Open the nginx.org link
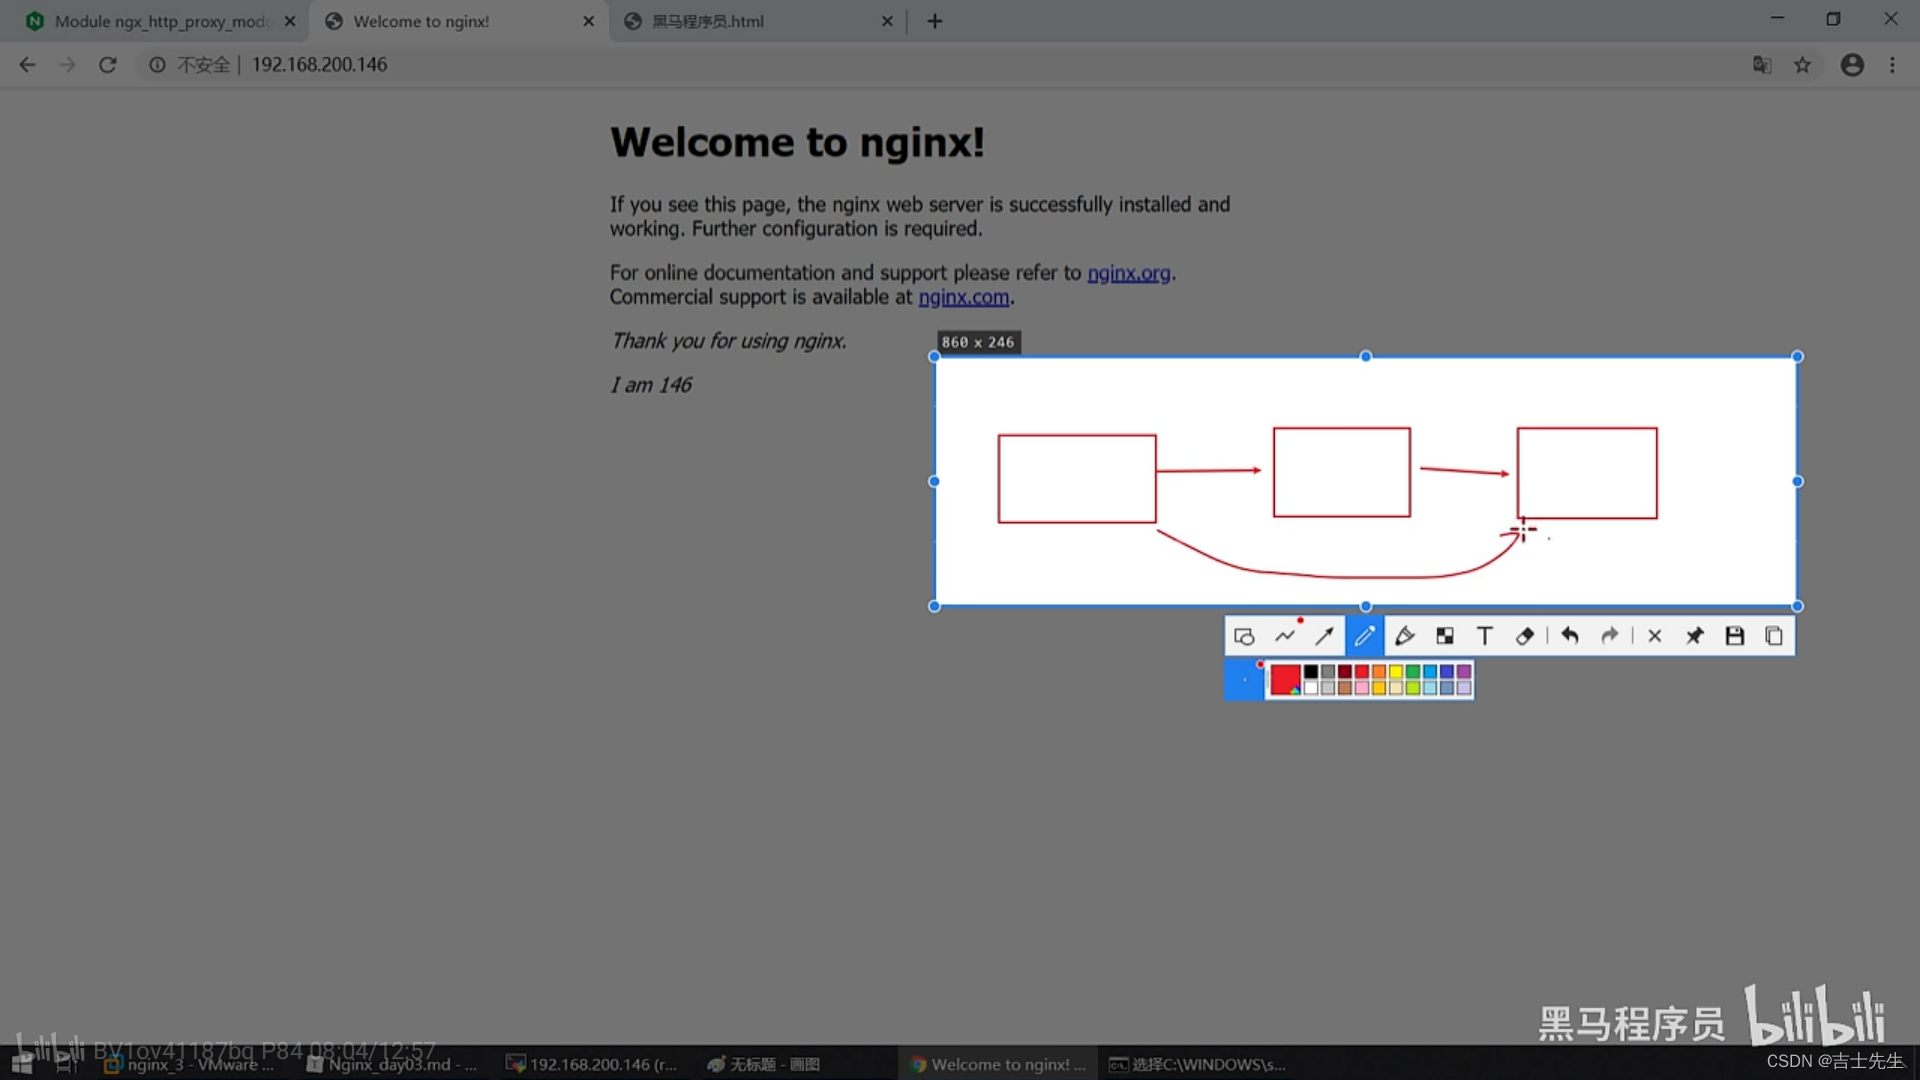 [x=1128, y=273]
